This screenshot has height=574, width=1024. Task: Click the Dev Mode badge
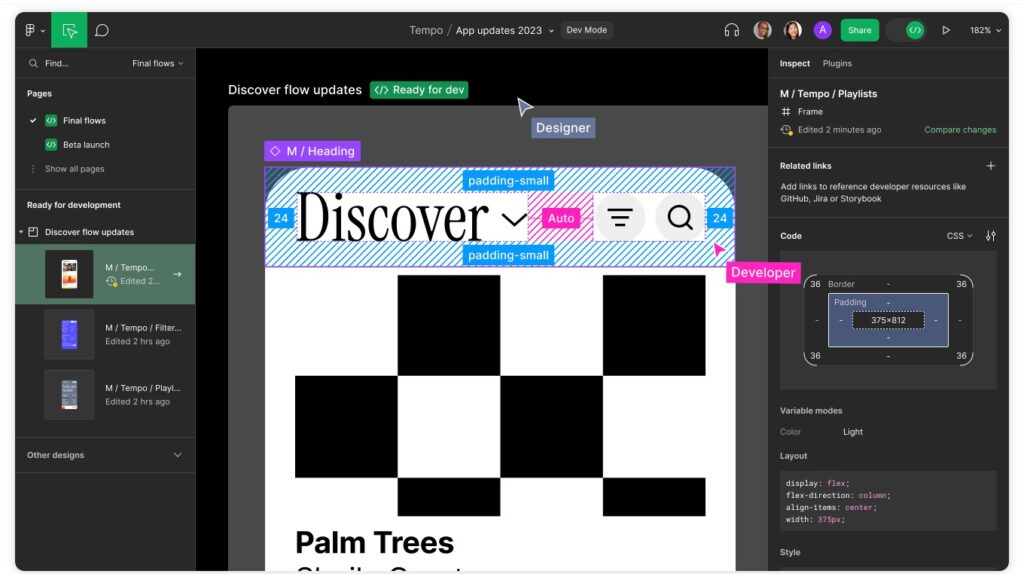tap(586, 30)
